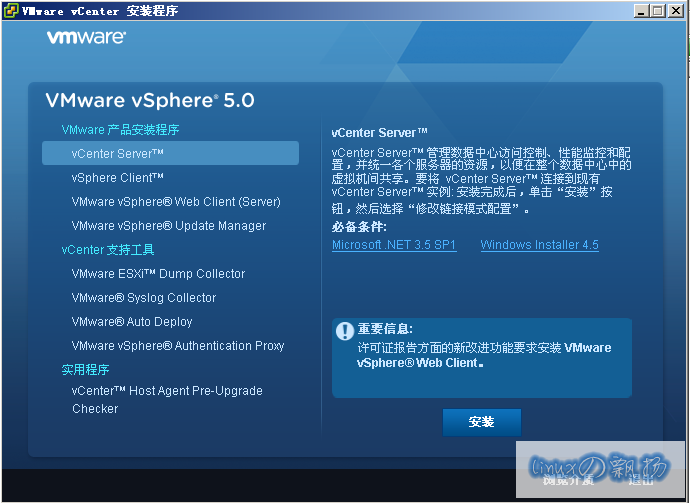Screen dimensions: 690x503
Task: Select VMware vSphere Update Manager
Action: tap(169, 225)
